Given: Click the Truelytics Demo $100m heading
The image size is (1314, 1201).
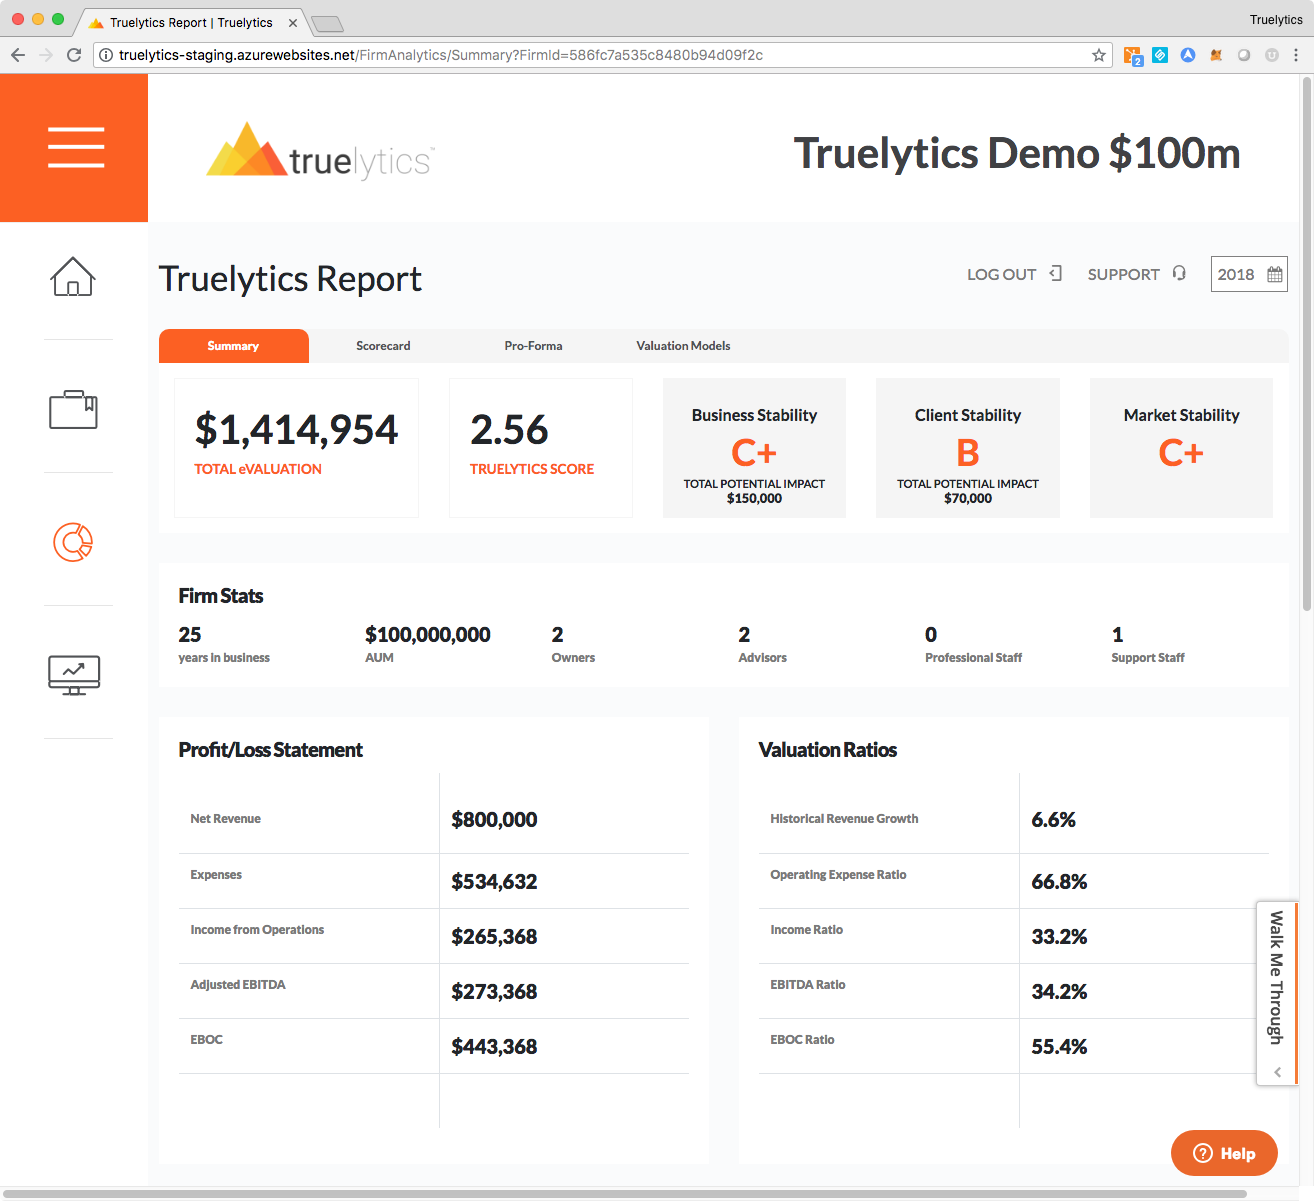Looking at the screenshot, I should coord(1017,153).
